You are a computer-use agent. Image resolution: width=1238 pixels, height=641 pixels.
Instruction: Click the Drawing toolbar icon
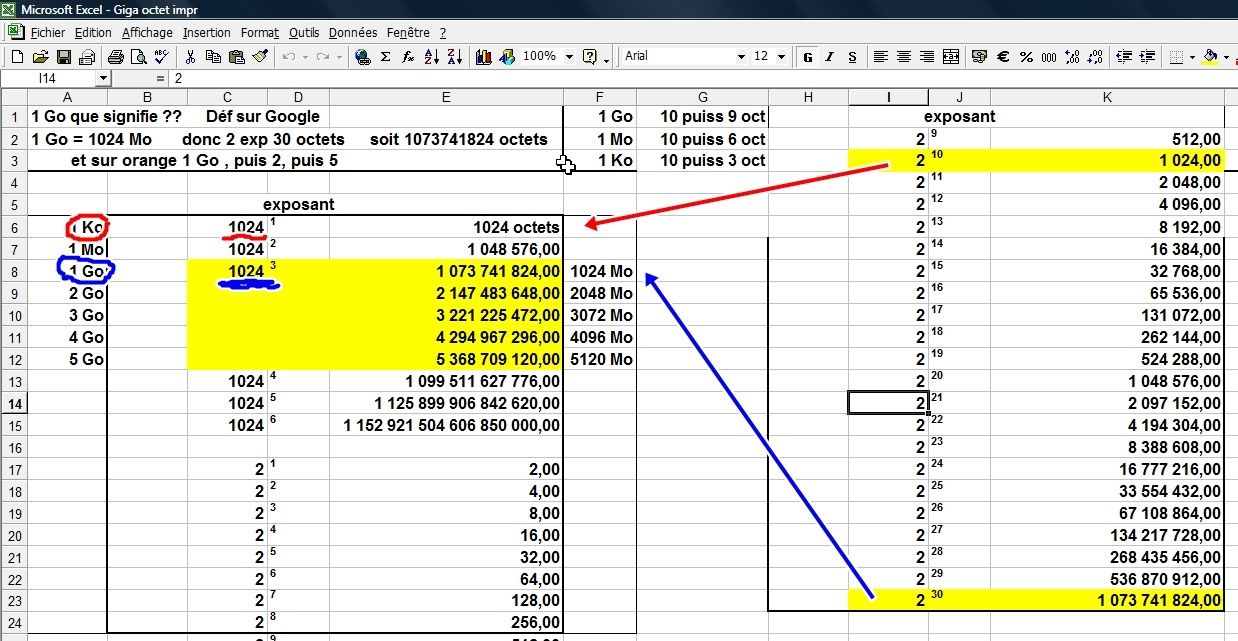coord(508,57)
